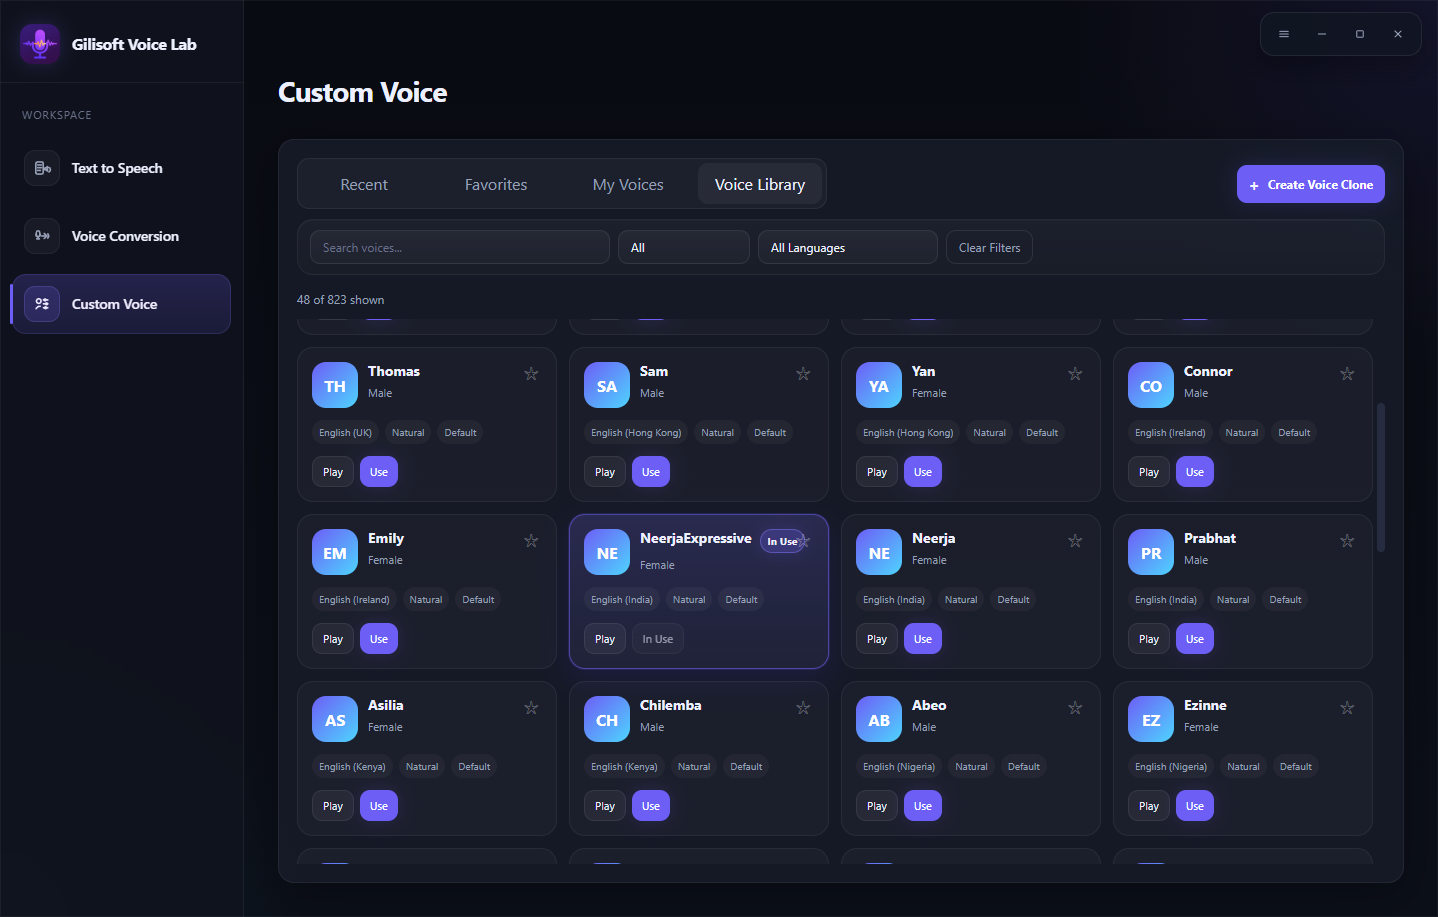Use the Emily voice
This screenshot has width=1438, height=917.
coord(379,639)
